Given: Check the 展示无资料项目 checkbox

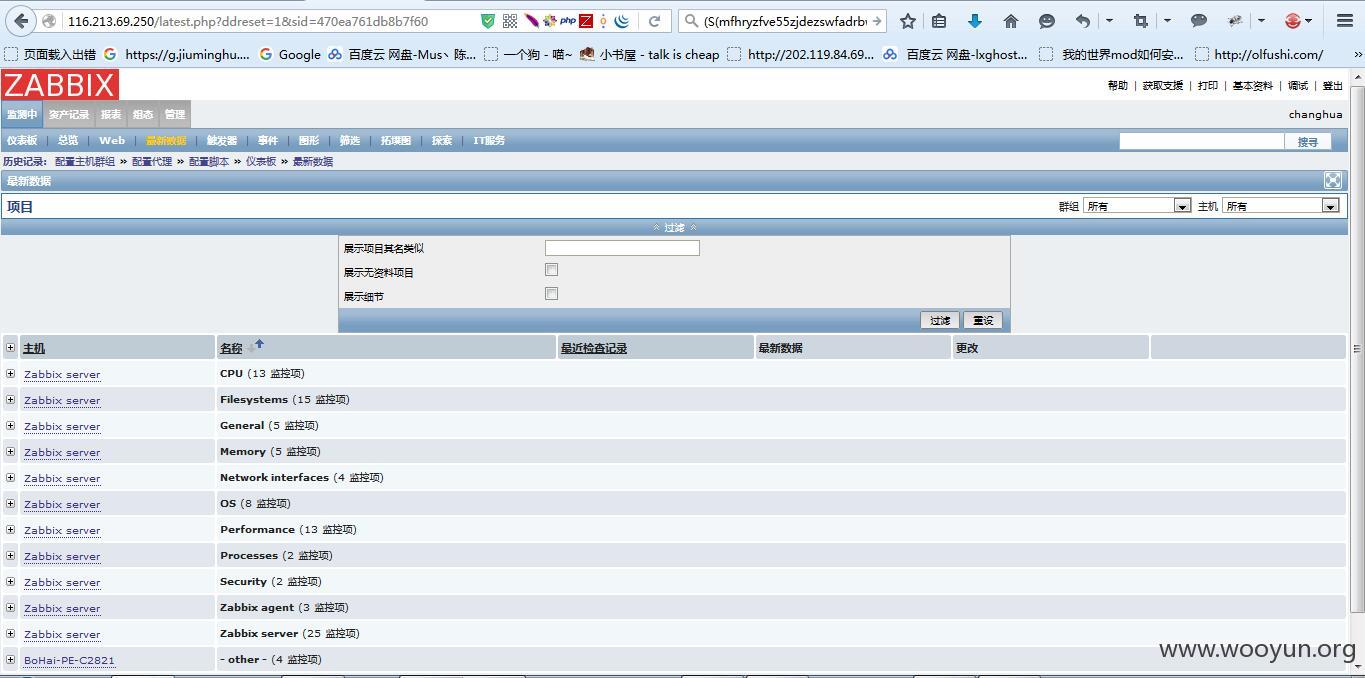Looking at the screenshot, I should [x=551, y=270].
